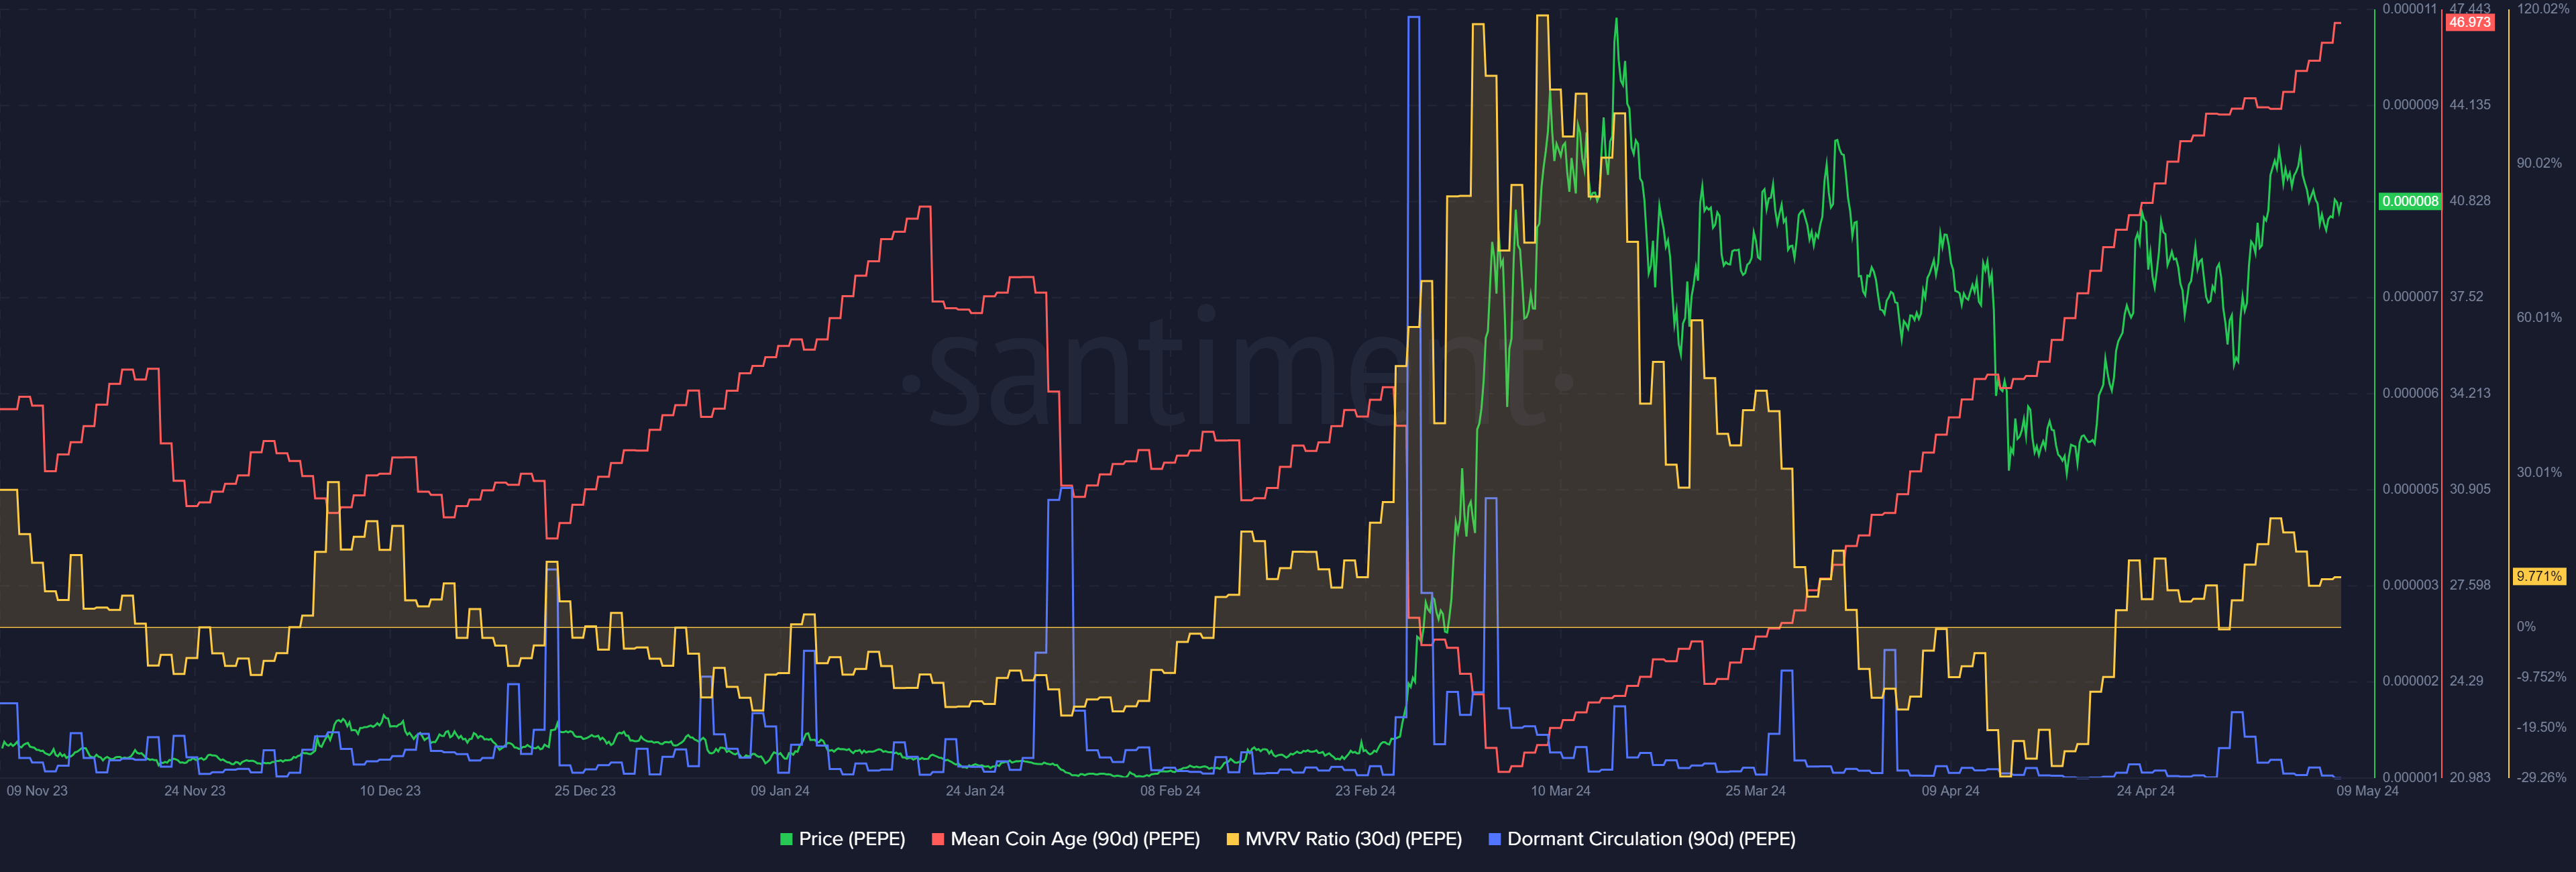The width and height of the screenshot is (2576, 872).
Task: Click the 0% MVRV axis value
Action: point(2526,627)
